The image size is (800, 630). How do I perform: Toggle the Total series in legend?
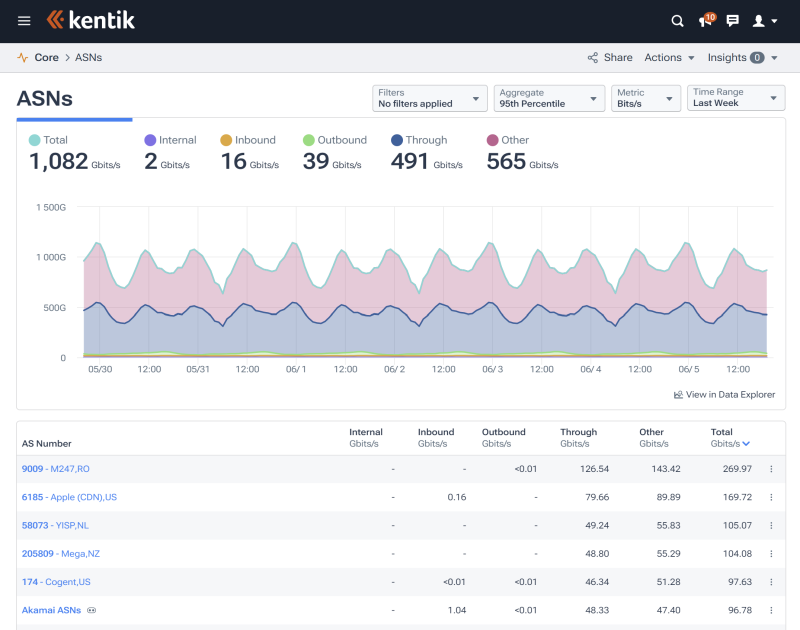34,140
